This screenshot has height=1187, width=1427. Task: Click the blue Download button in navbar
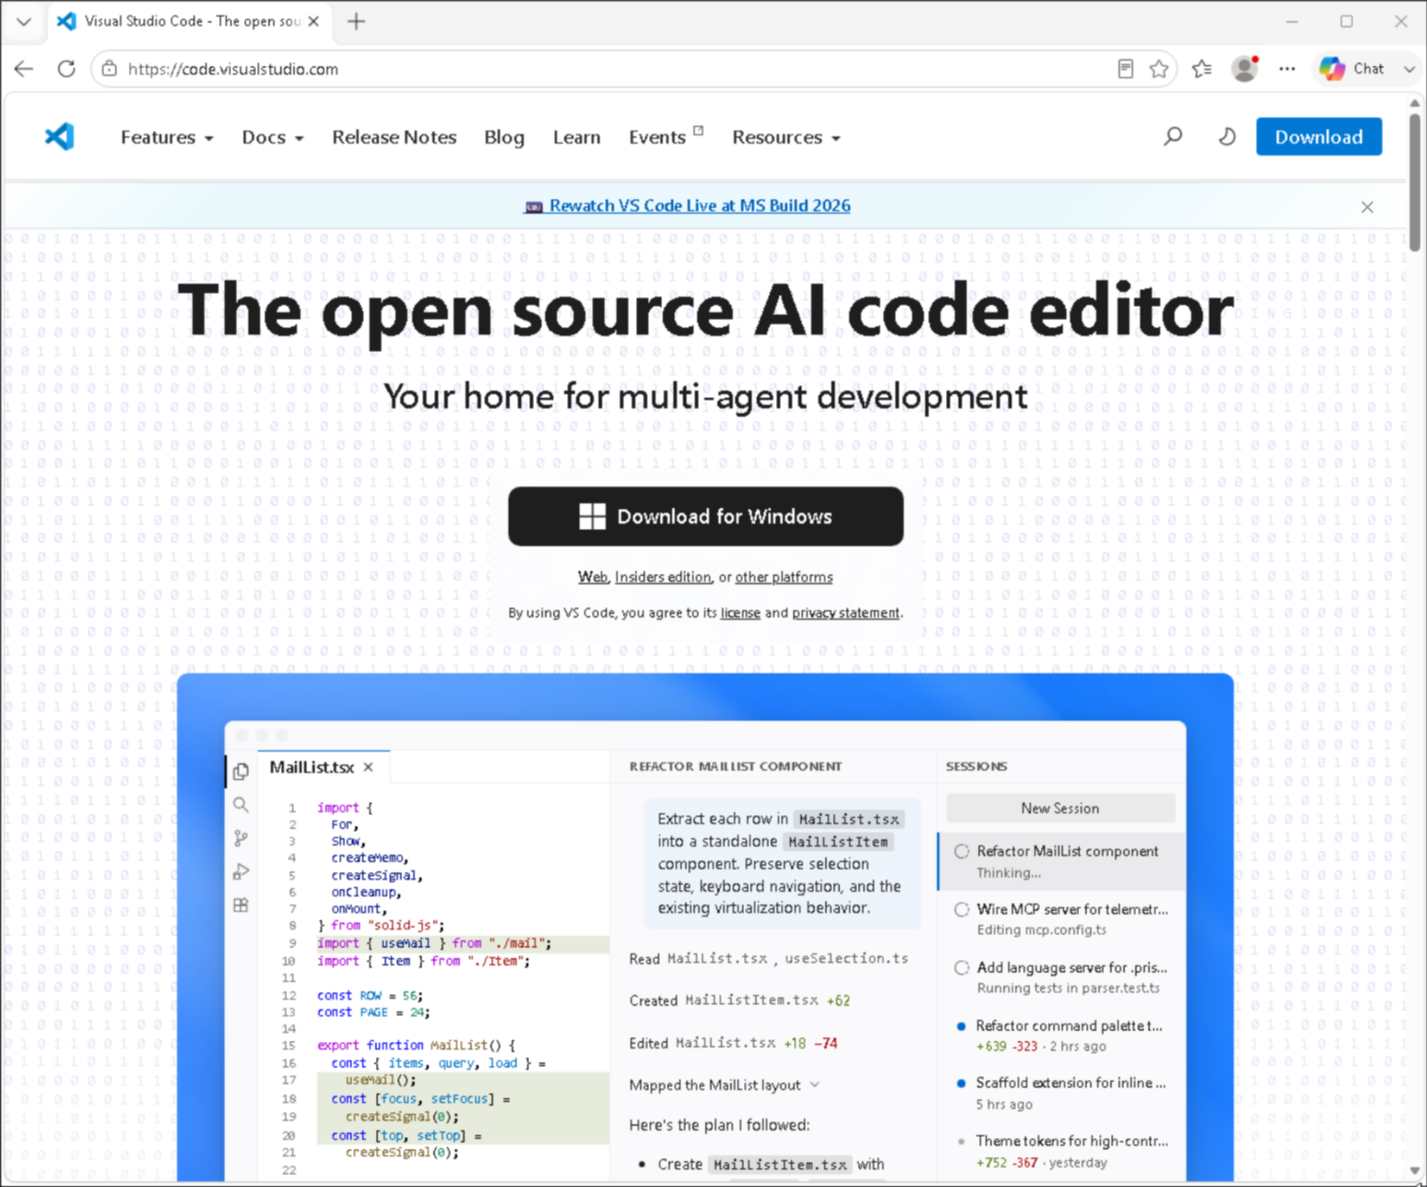pos(1319,137)
